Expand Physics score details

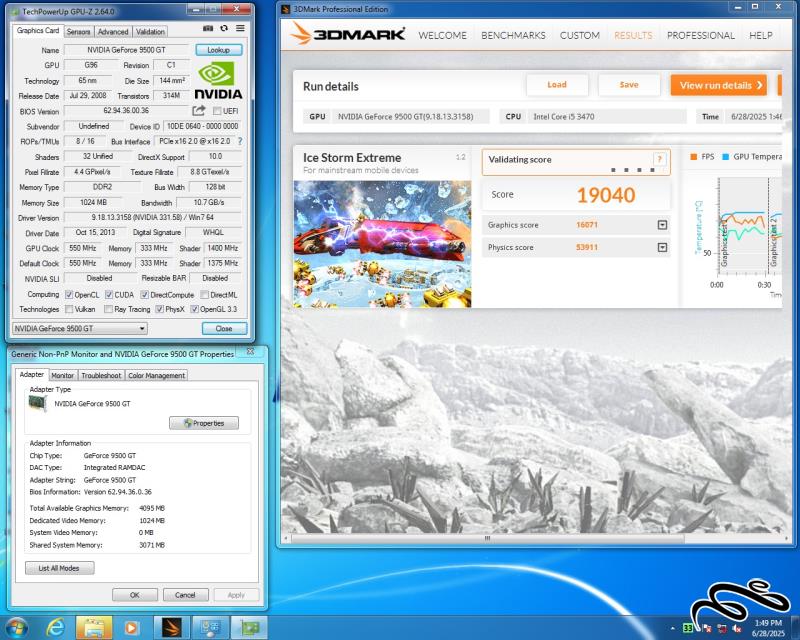[662, 247]
